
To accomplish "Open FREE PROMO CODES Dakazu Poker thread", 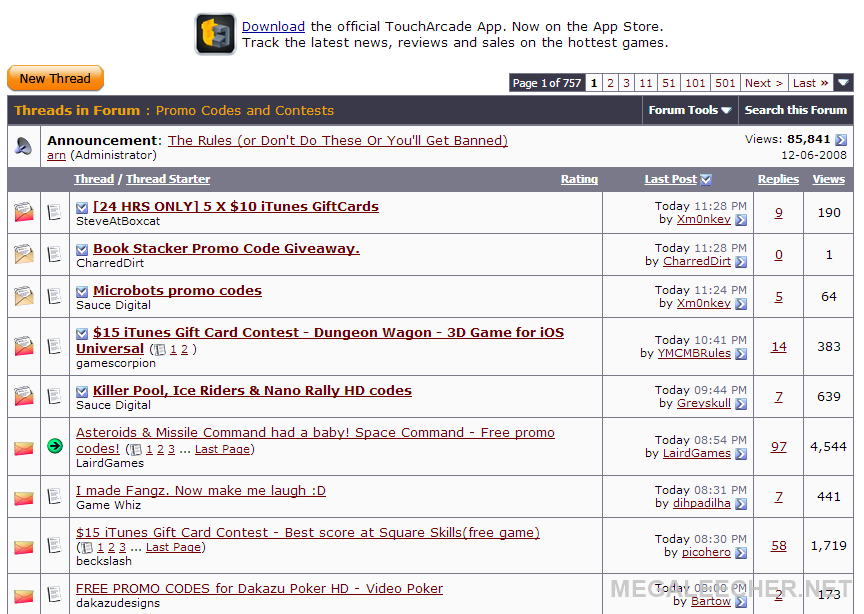I will pyautogui.click(x=260, y=589).
